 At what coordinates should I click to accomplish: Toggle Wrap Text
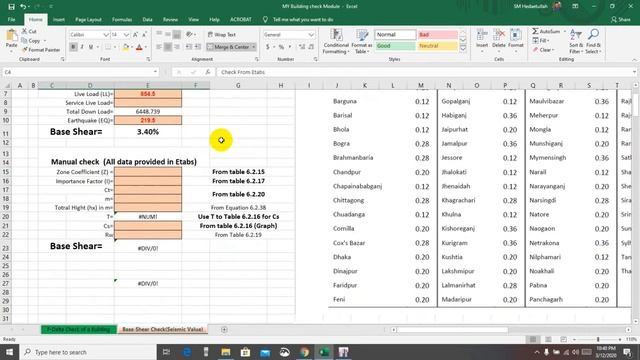tap(222, 35)
